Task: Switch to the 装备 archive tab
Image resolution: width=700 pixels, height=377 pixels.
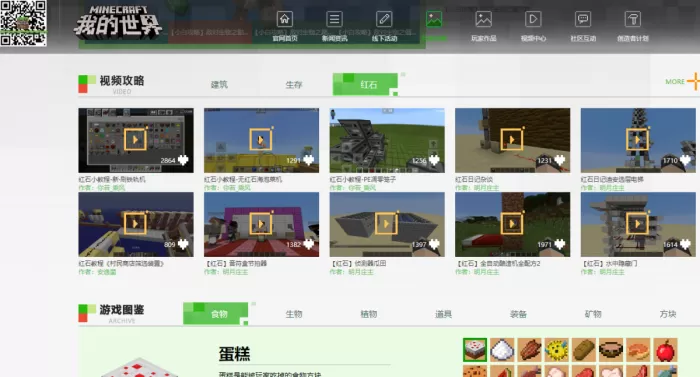Action: (x=518, y=314)
